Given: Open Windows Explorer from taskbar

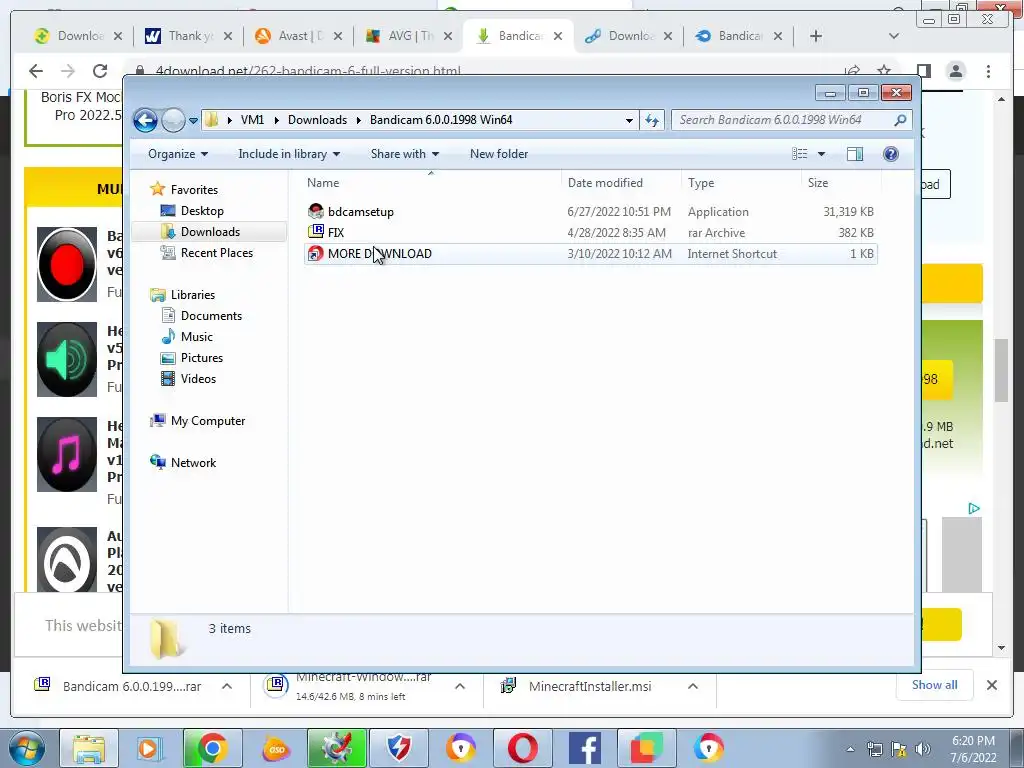Looking at the screenshot, I should click(x=89, y=748).
